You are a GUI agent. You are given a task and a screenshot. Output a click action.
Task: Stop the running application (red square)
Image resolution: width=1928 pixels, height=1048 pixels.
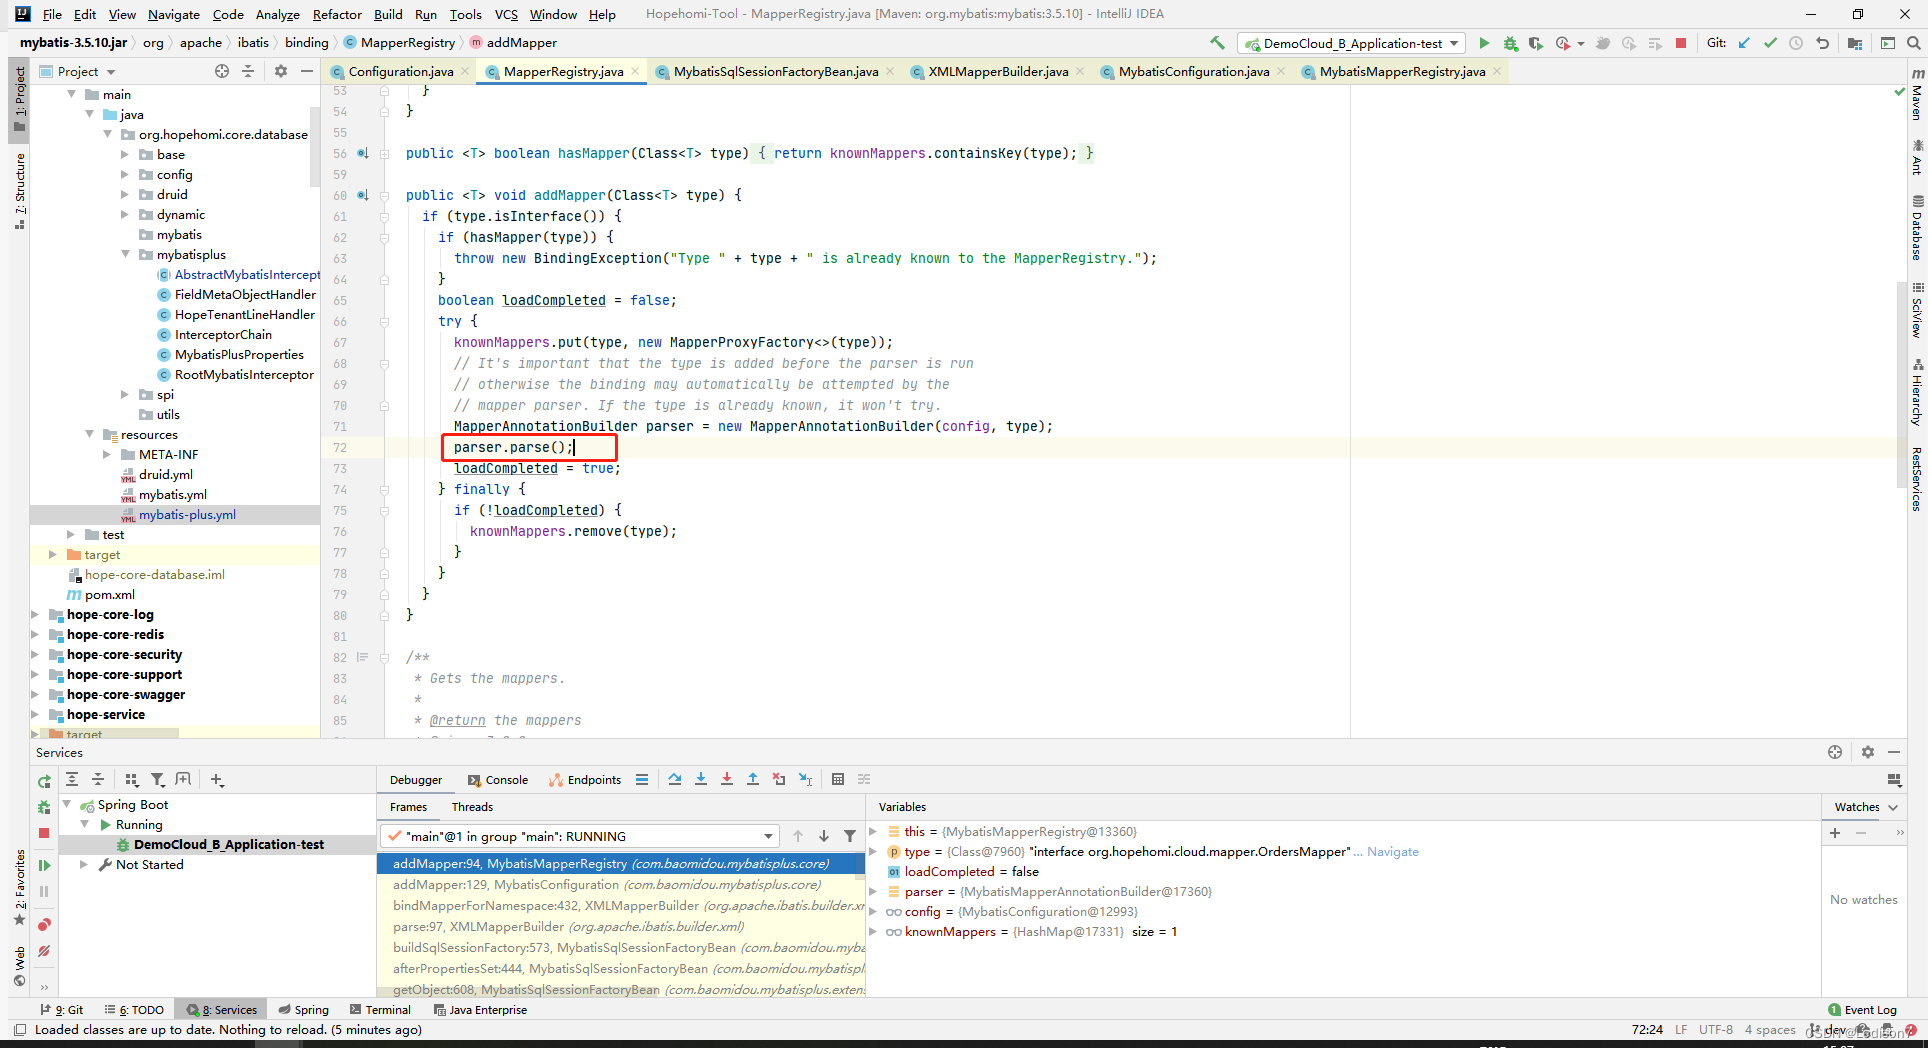pyautogui.click(x=1681, y=43)
